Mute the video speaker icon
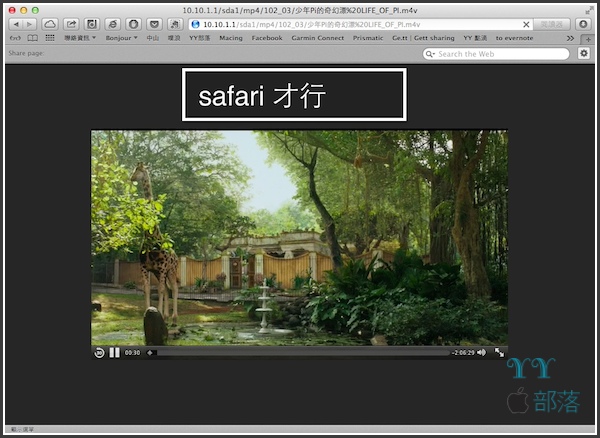600x438 pixels. 481,352
